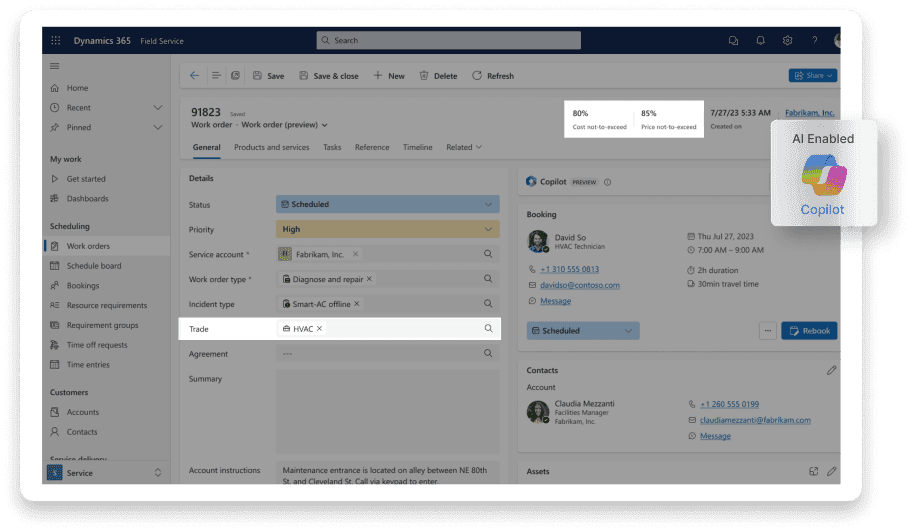913x531 pixels.
Task: Click the Refresh command
Action: (x=492, y=76)
